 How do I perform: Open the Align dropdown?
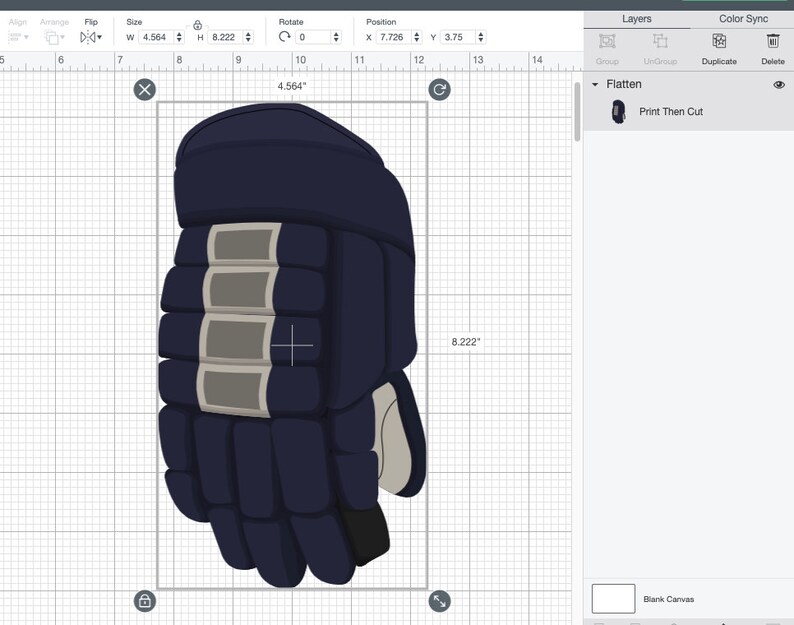18,37
